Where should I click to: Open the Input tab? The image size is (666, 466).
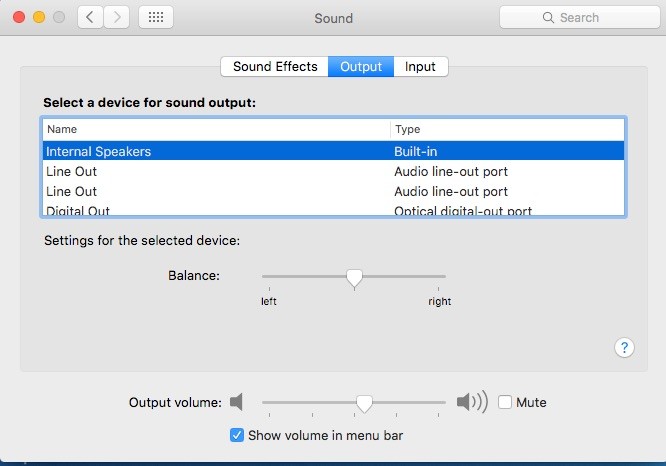[x=420, y=67]
